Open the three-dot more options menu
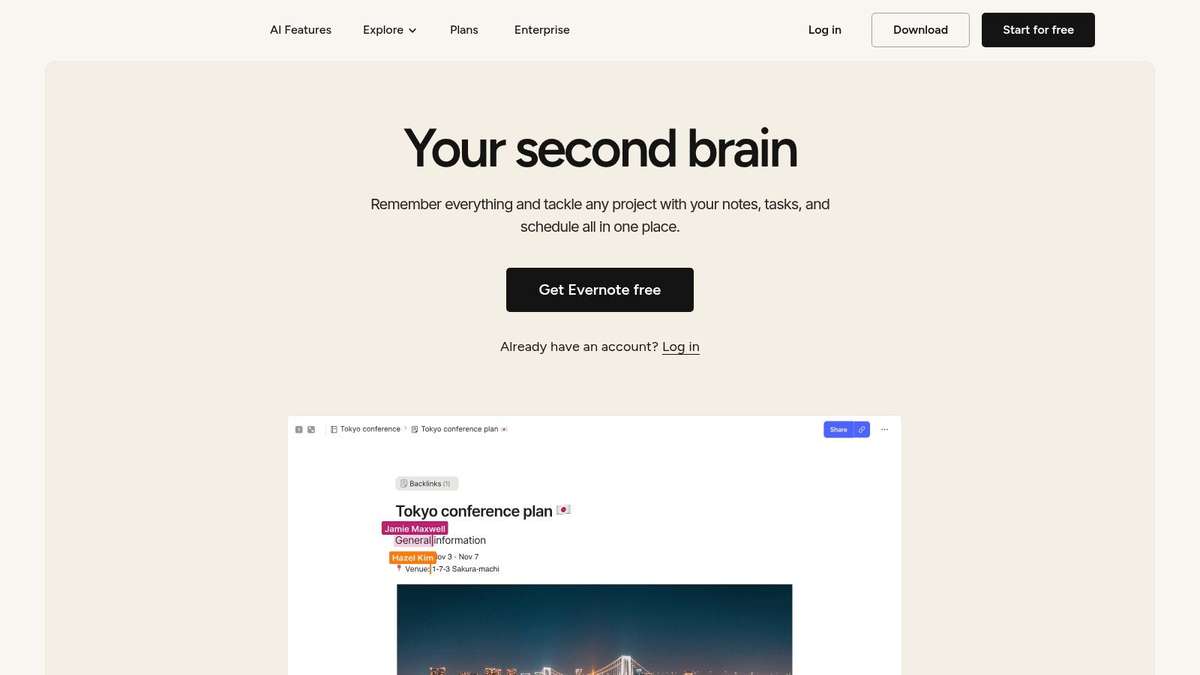 click(x=884, y=429)
